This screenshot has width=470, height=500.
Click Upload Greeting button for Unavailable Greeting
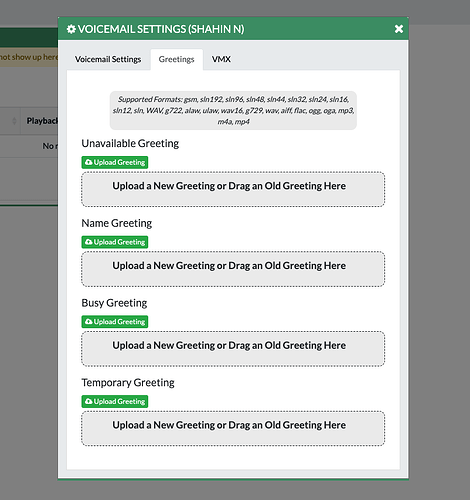pyautogui.click(x=115, y=162)
